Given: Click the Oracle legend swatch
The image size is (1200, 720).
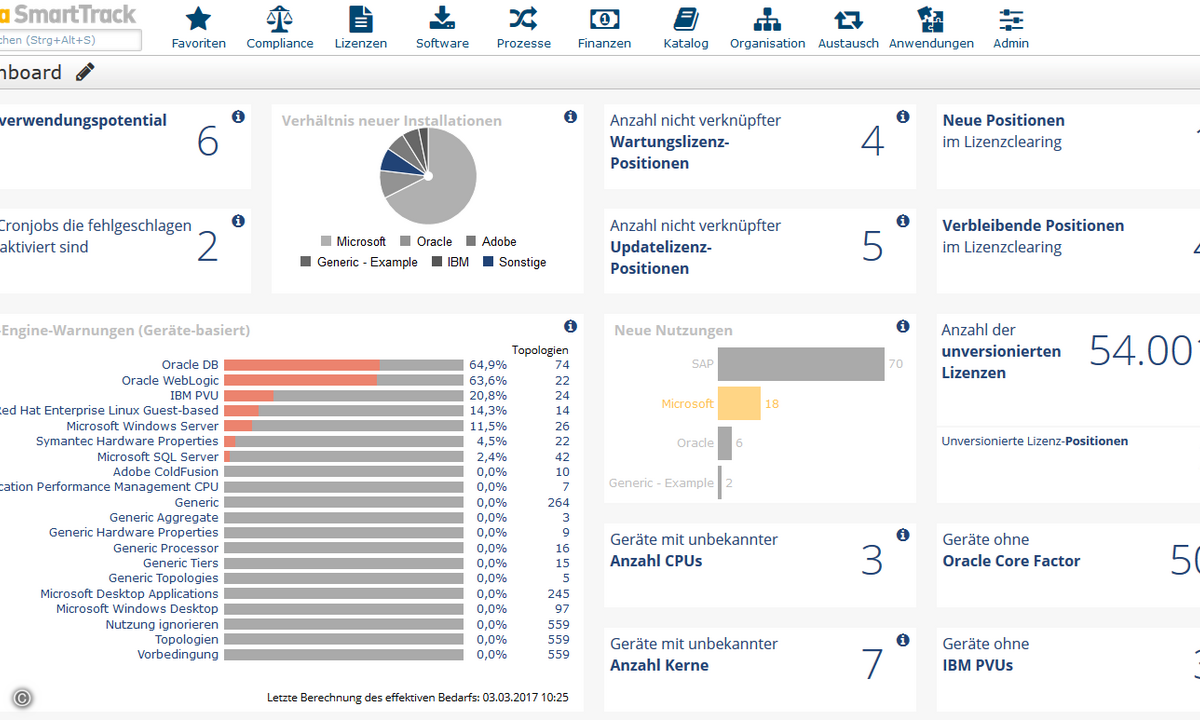Looking at the screenshot, I should click(405, 242).
